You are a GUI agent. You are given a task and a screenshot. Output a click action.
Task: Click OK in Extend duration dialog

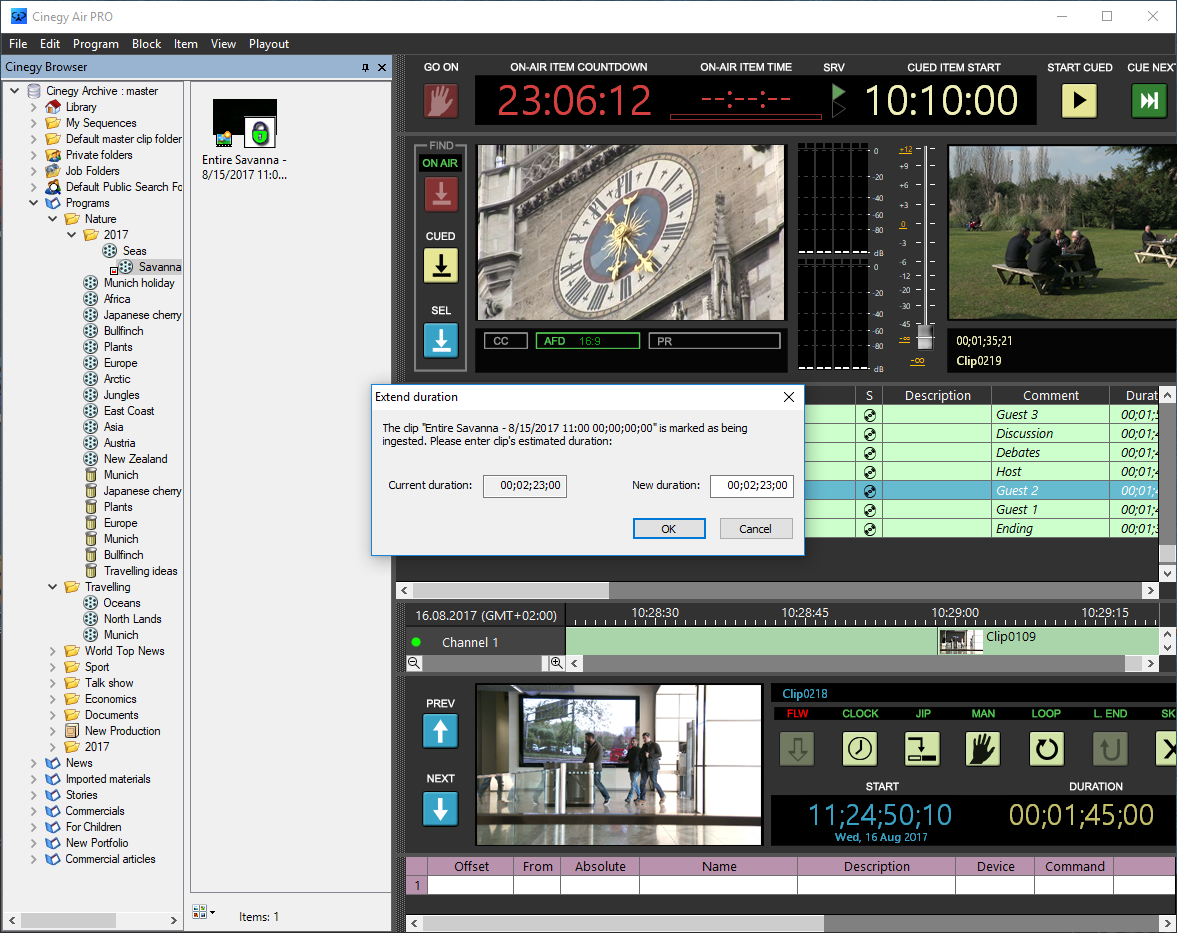coord(669,529)
